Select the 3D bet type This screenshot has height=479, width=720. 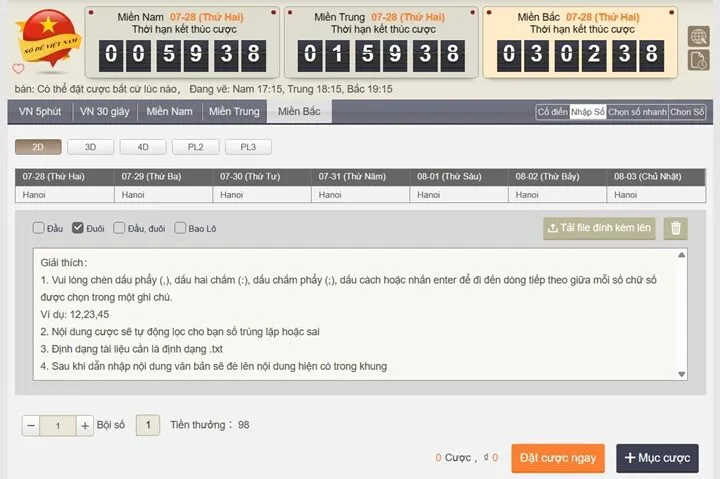(91, 147)
